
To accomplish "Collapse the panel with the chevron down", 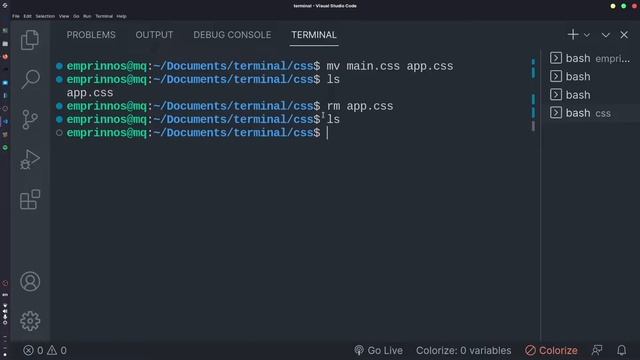I will tap(605, 35).
